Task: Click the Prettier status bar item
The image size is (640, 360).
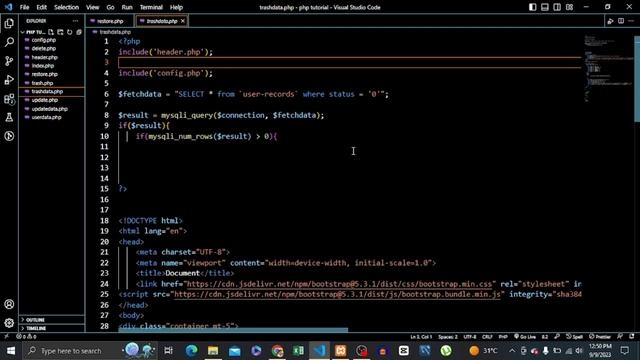Action: 600,337
